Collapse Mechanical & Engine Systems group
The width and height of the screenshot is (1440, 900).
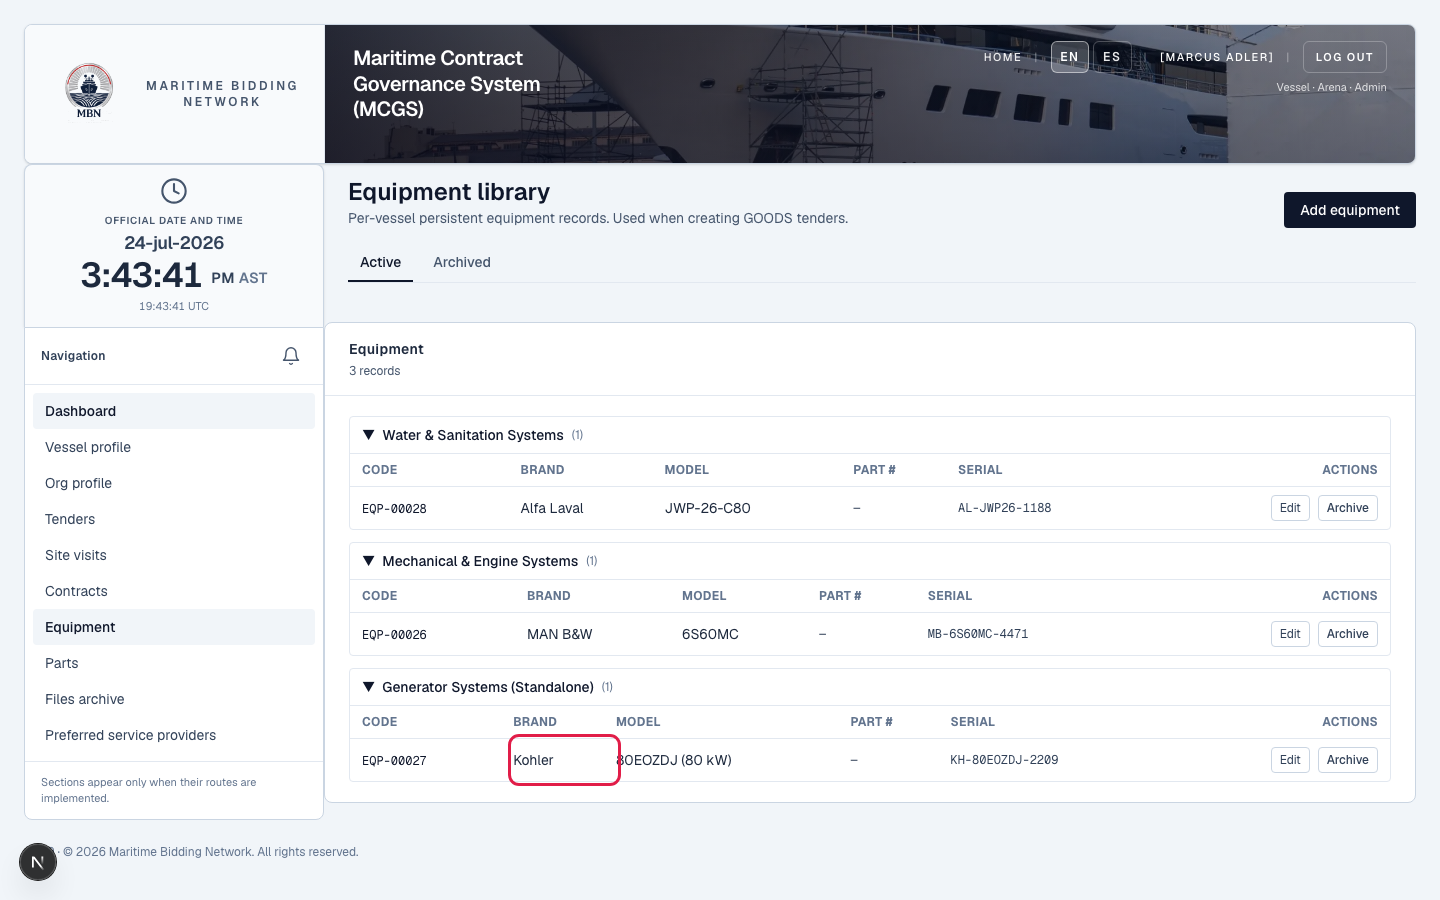click(369, 561)
